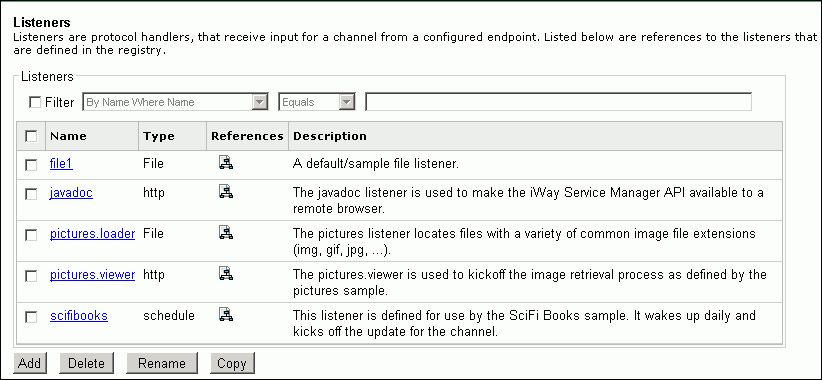This screenshot has height=380, width=822.
Task: Click the Copy button
Action: pos(232,363)
